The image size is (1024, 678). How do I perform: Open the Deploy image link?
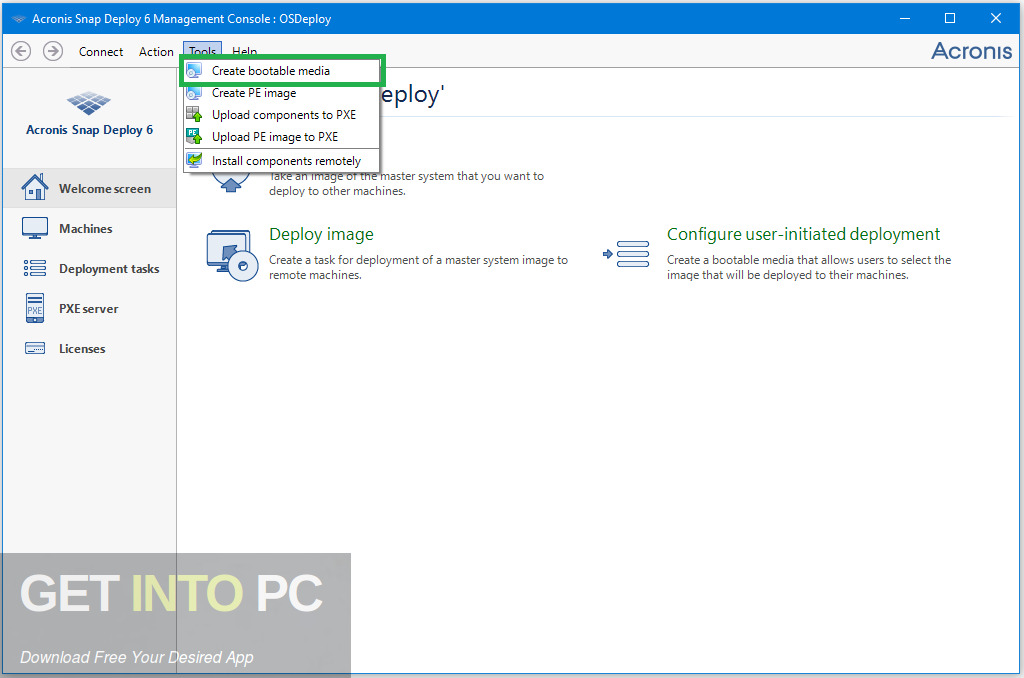(x=321, y=234)
